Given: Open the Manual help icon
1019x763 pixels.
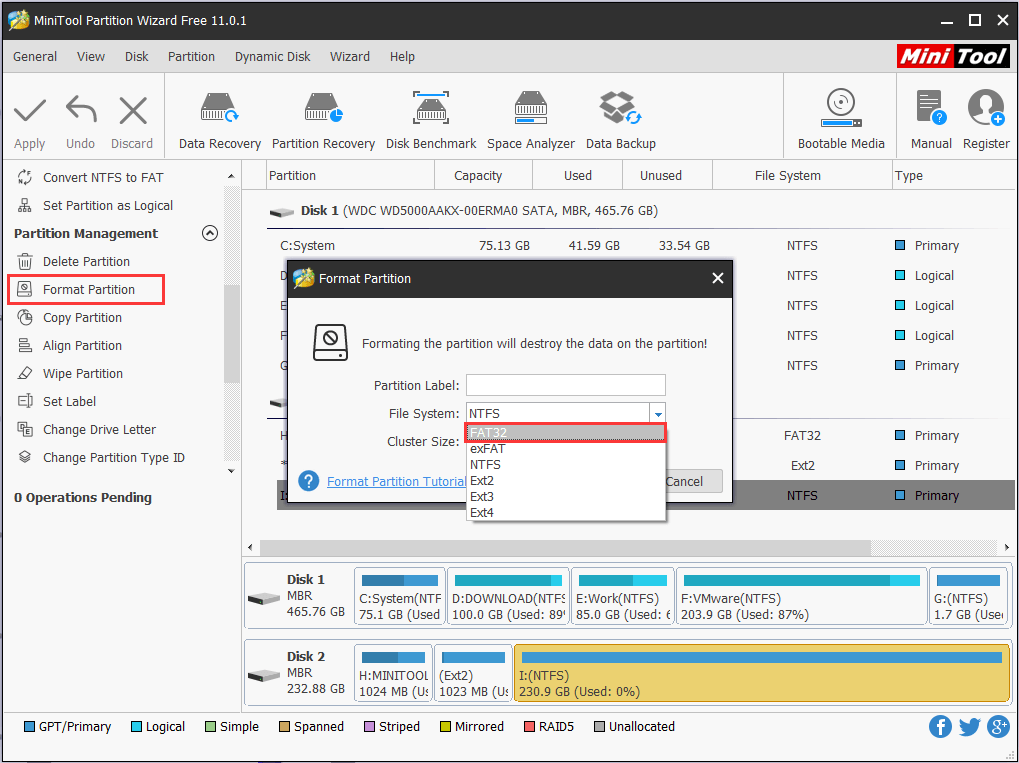Looking at the screenshot, I should point(930,116).
